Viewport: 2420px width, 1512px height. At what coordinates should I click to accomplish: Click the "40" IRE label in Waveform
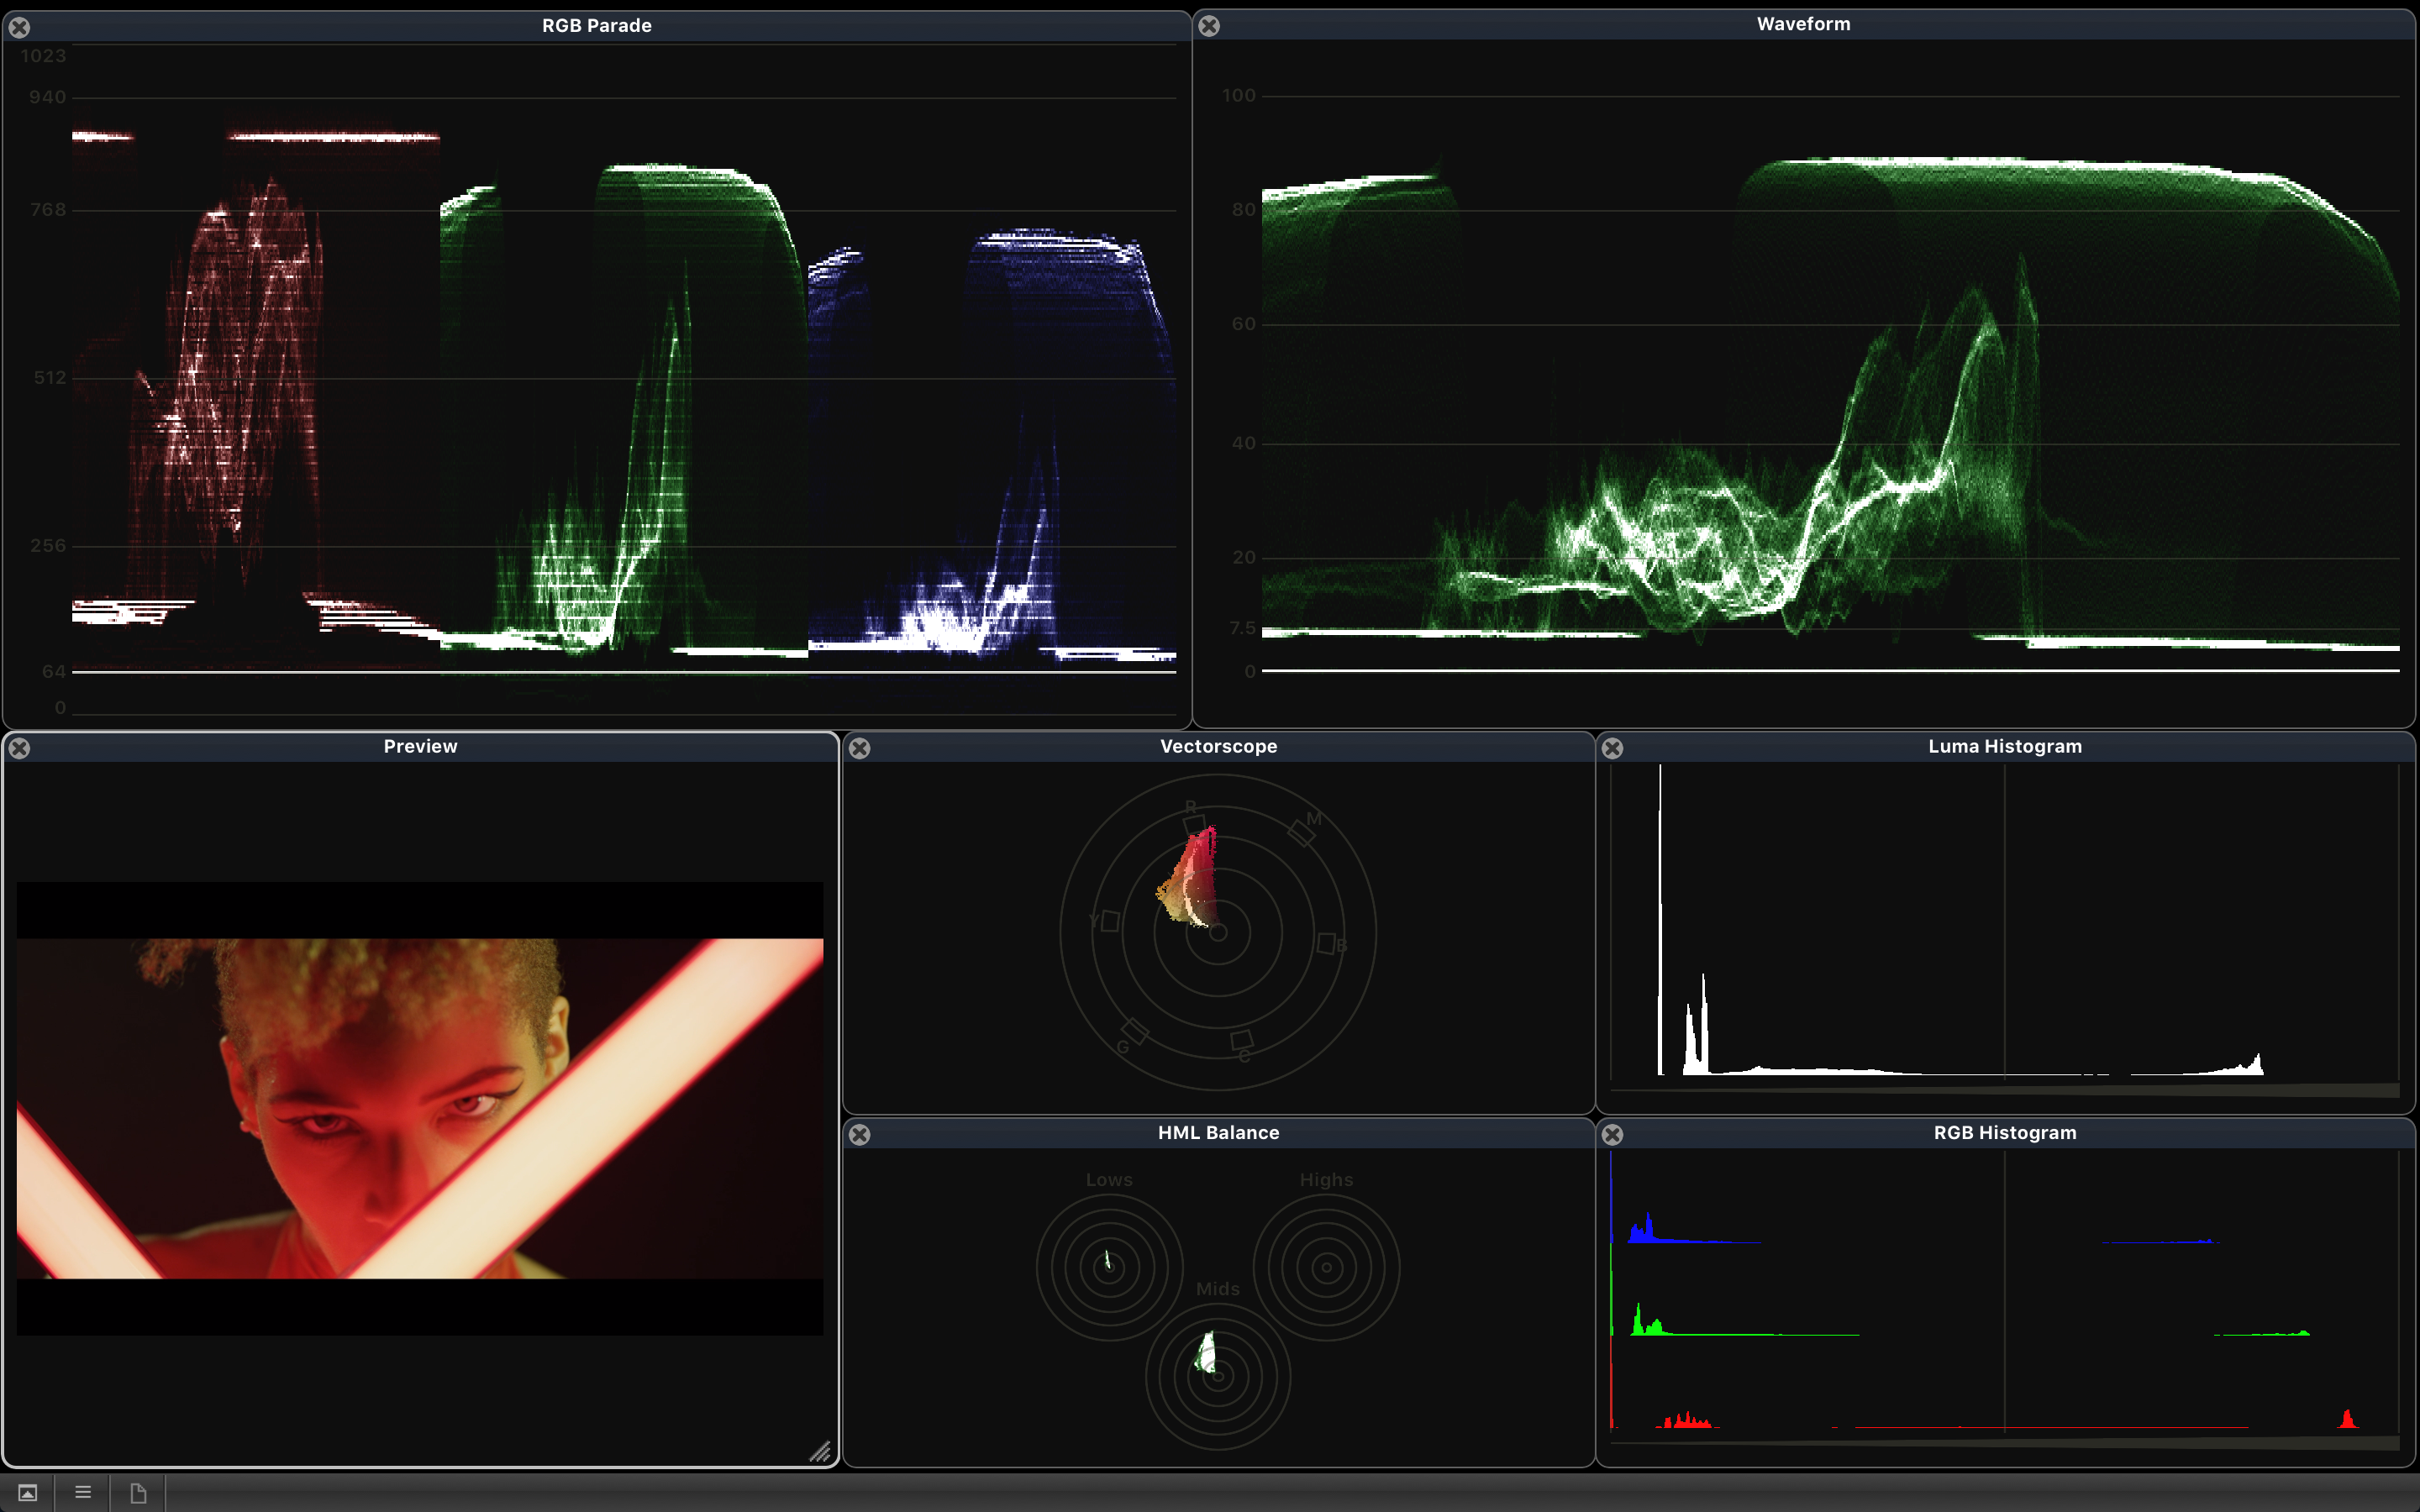click(1243, 442)
